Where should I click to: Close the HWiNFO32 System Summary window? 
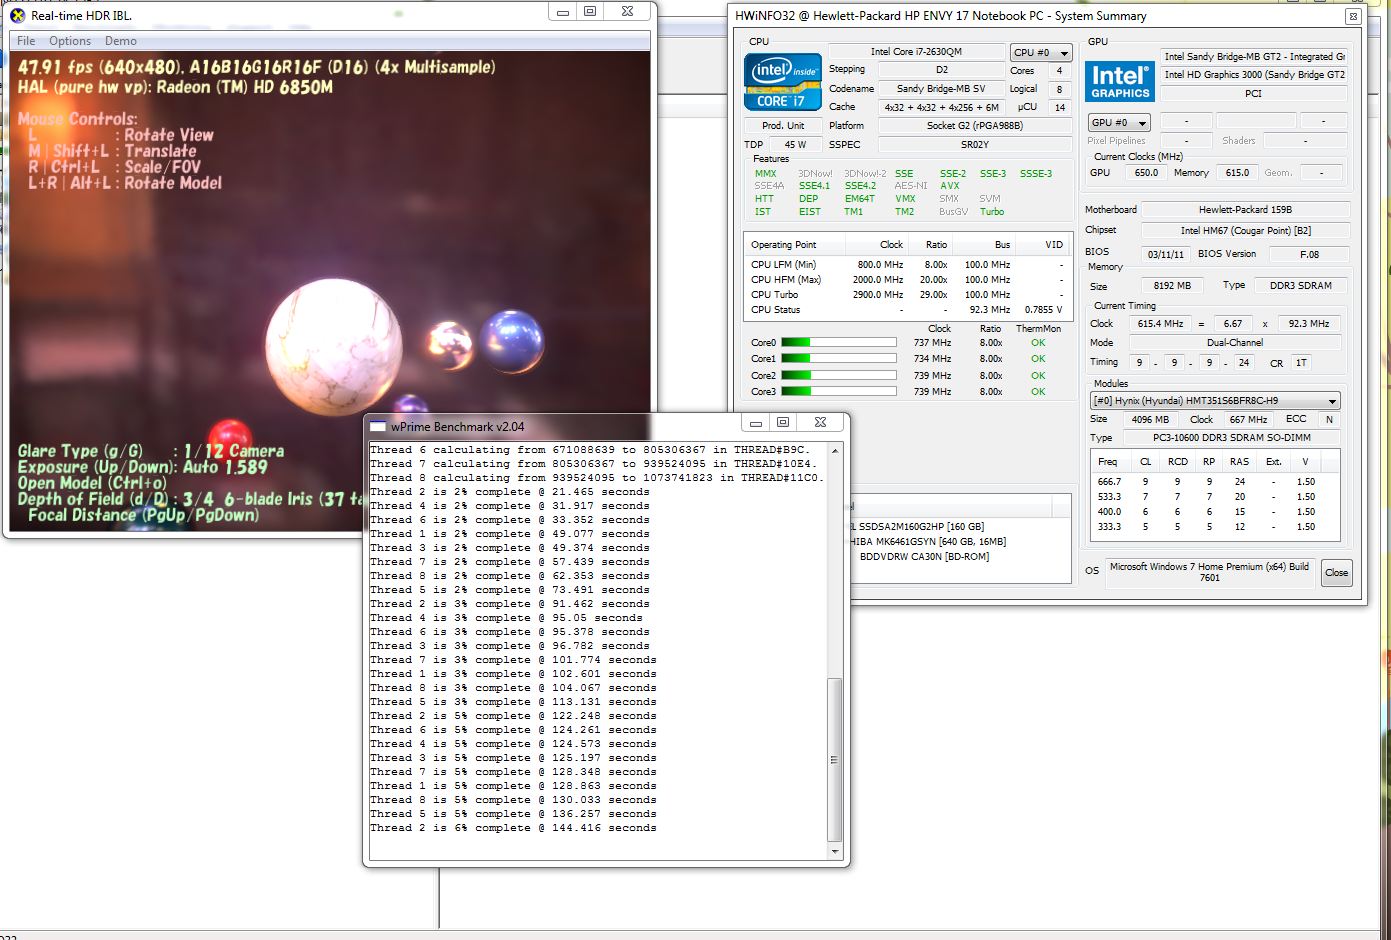(1353, 16)
